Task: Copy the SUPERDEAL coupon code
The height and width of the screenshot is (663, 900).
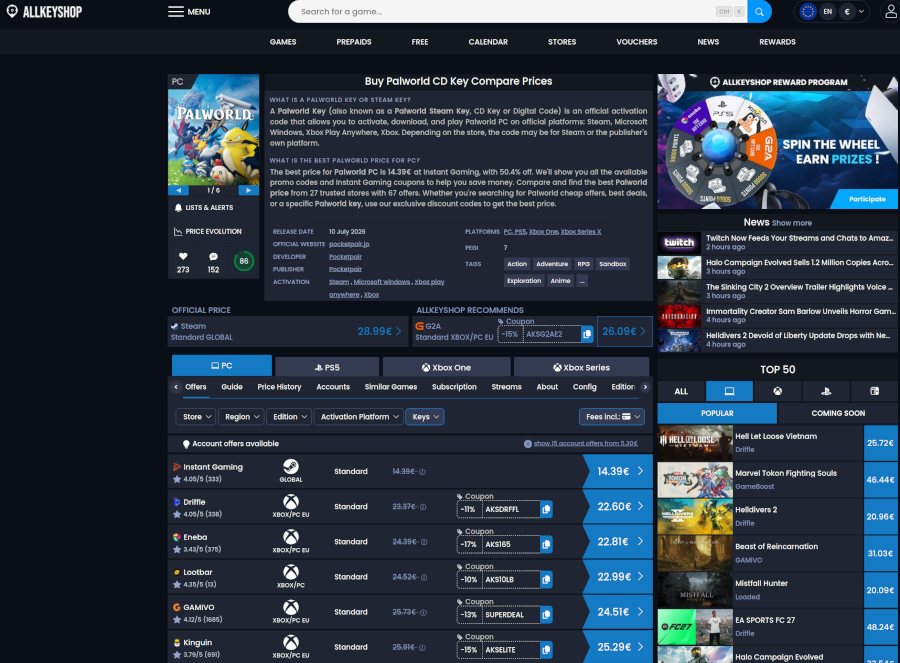Action: pos(546,615)
